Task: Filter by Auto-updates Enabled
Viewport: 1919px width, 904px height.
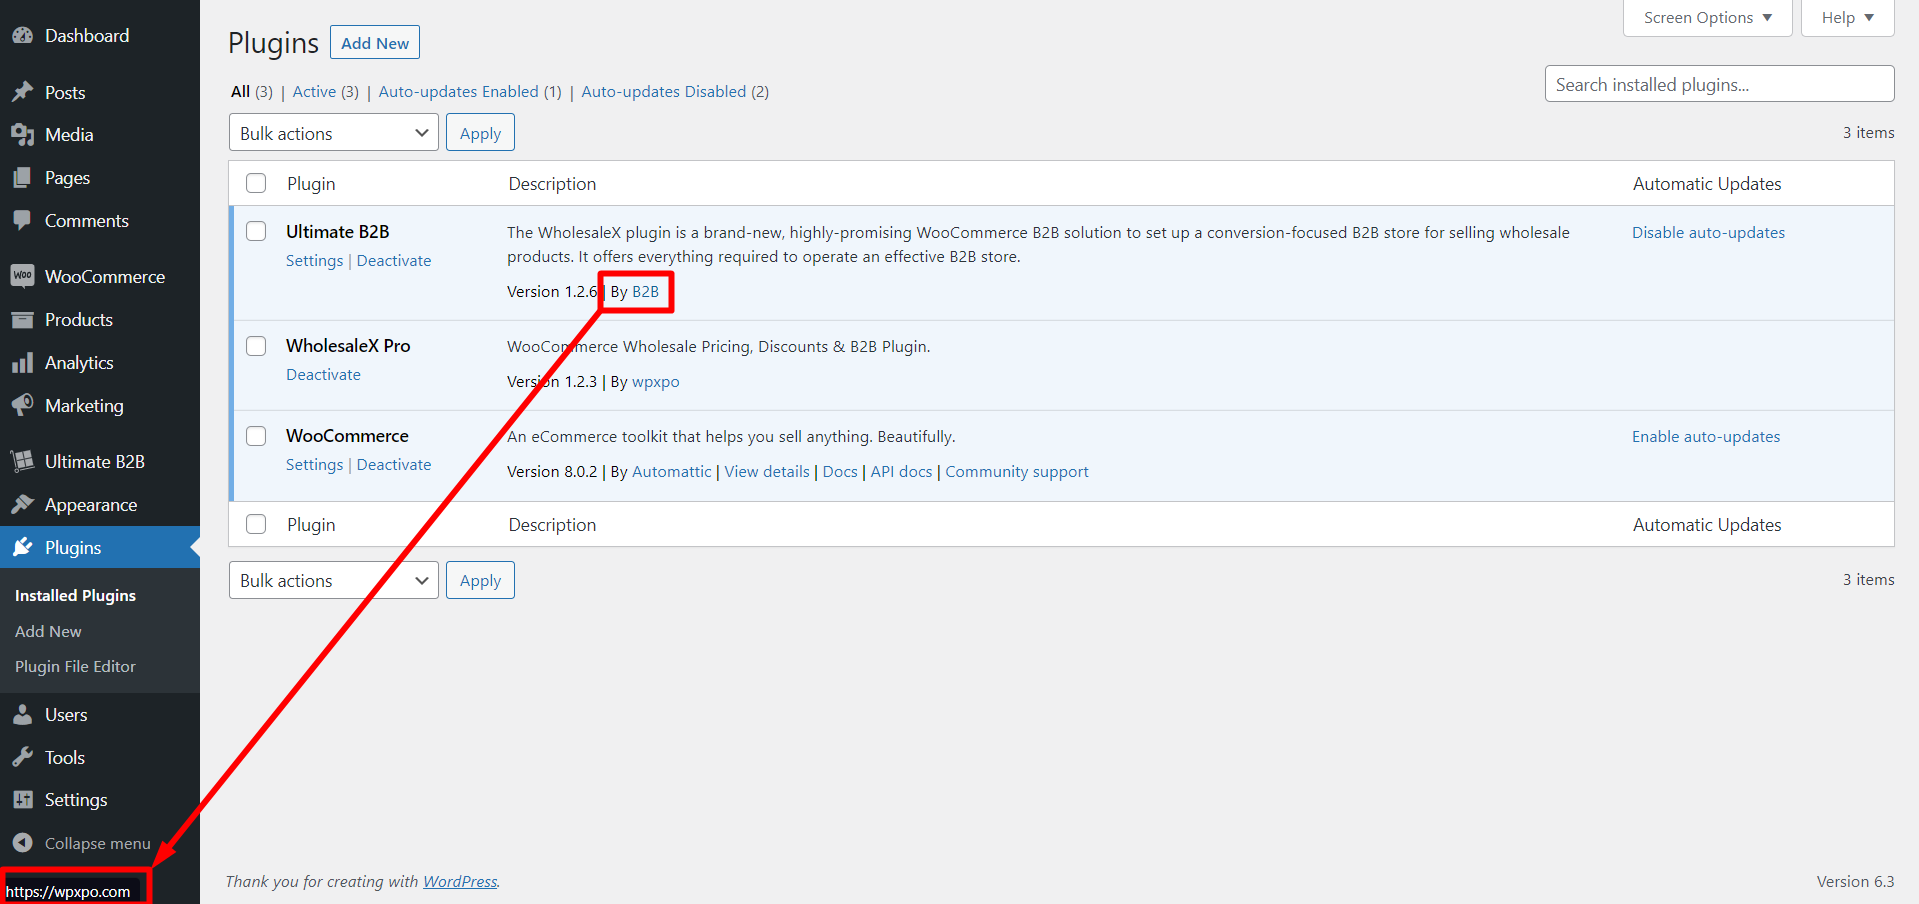Action: coord(458,91)
